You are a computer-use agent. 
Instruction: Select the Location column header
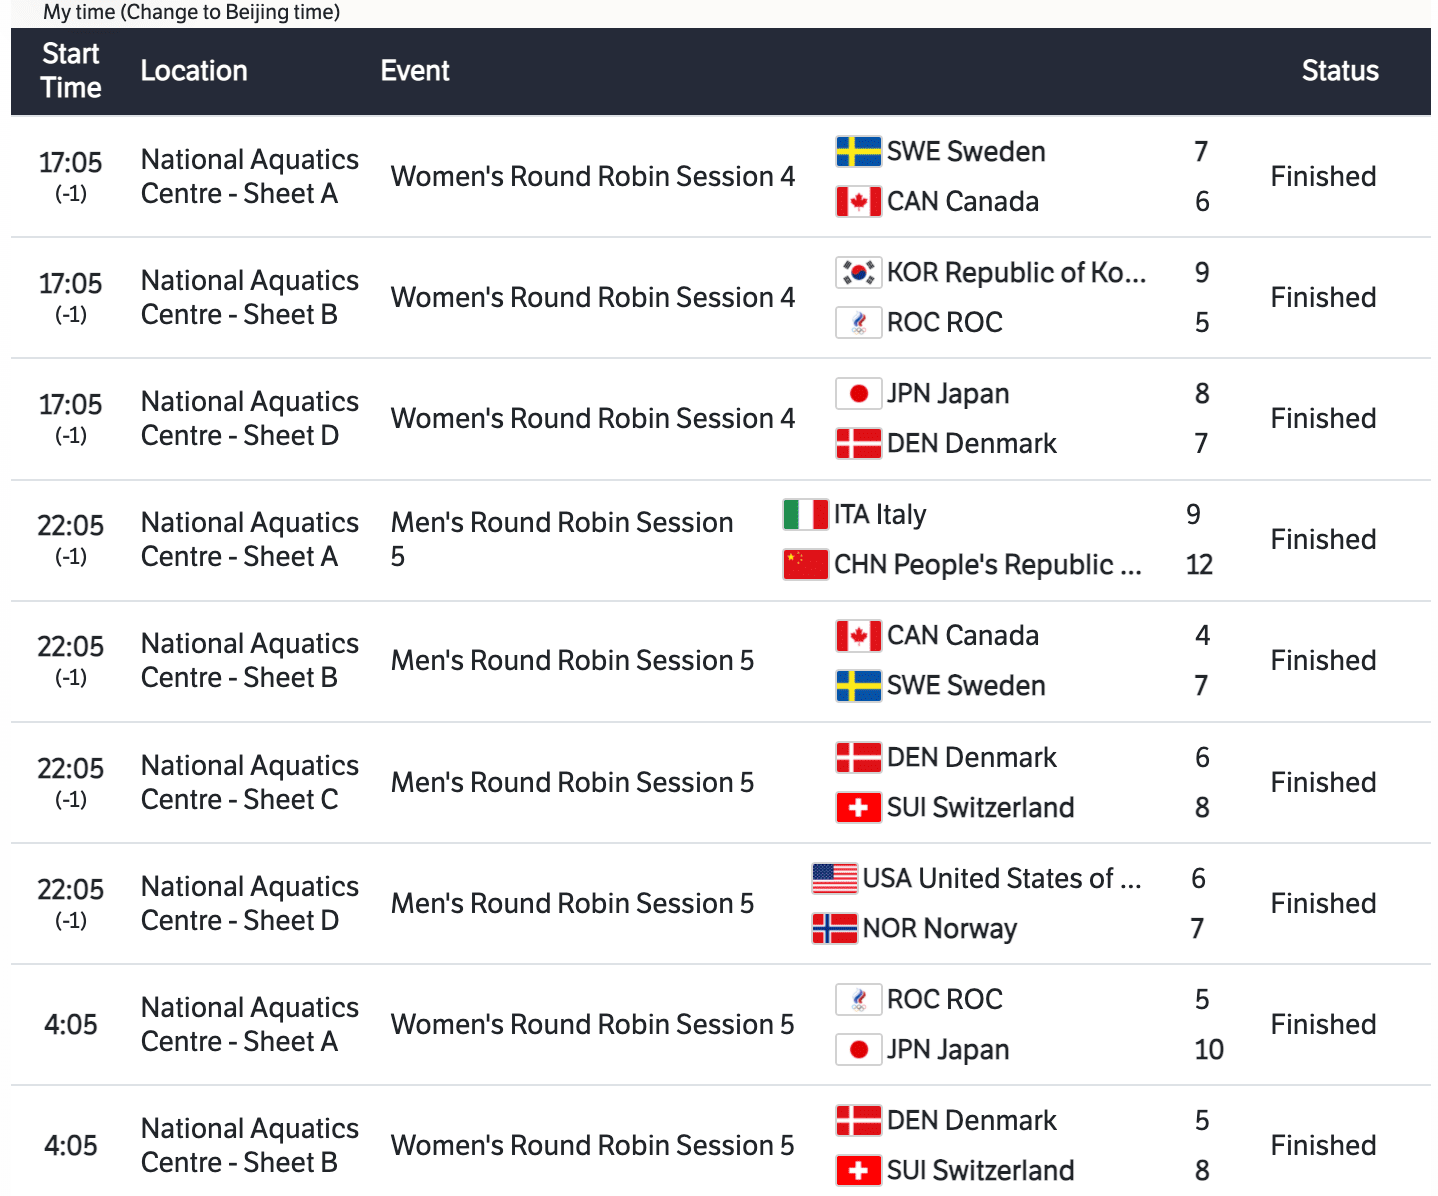tap(194, 71)
